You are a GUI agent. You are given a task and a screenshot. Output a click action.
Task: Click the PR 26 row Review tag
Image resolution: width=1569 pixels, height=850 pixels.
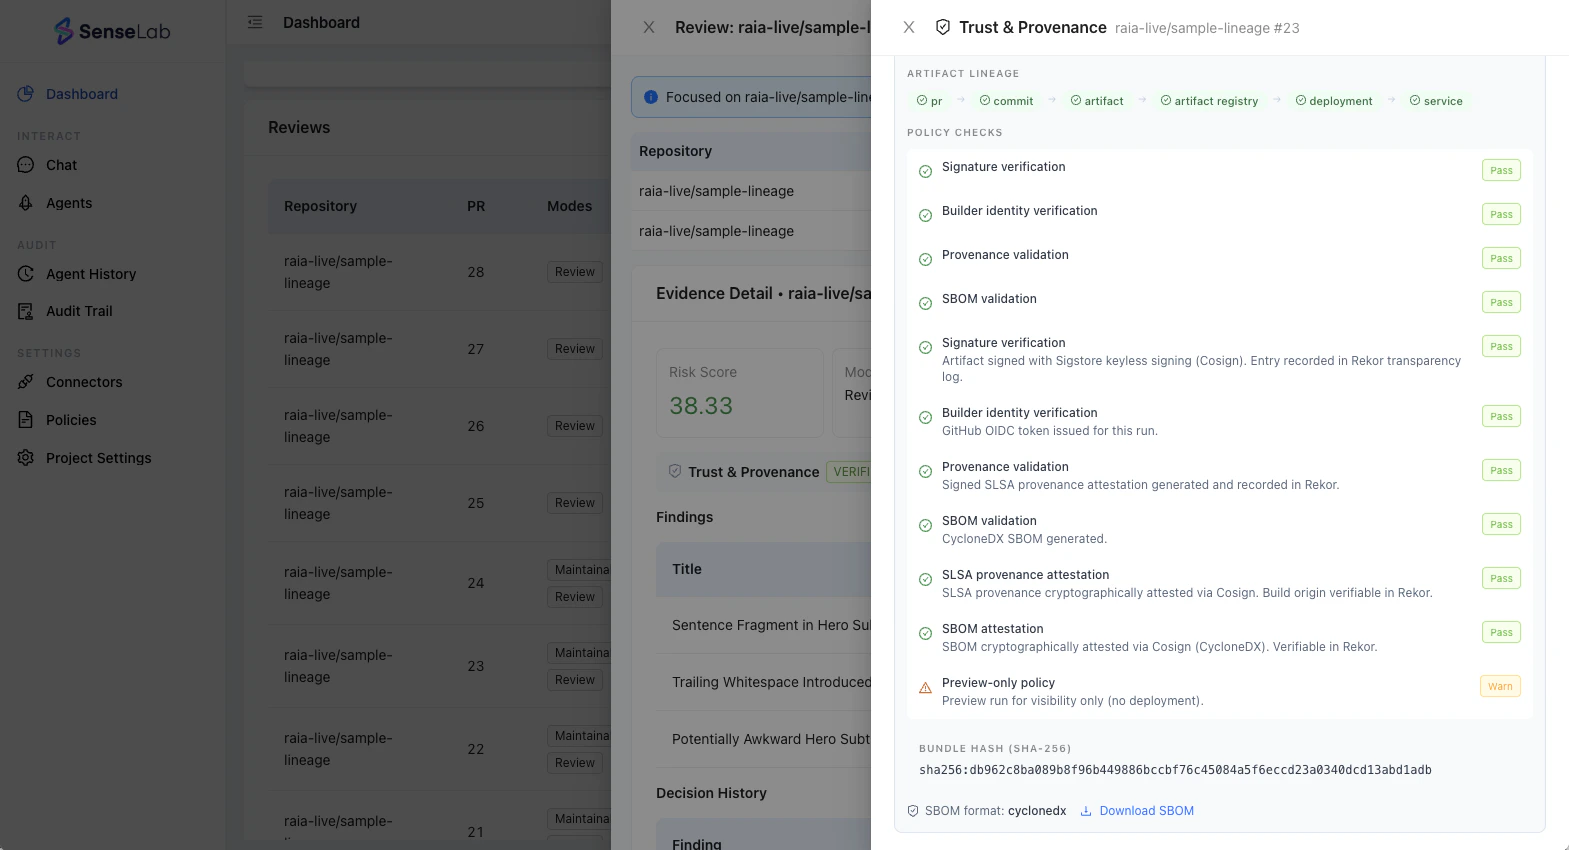click(x=575, y=426)
